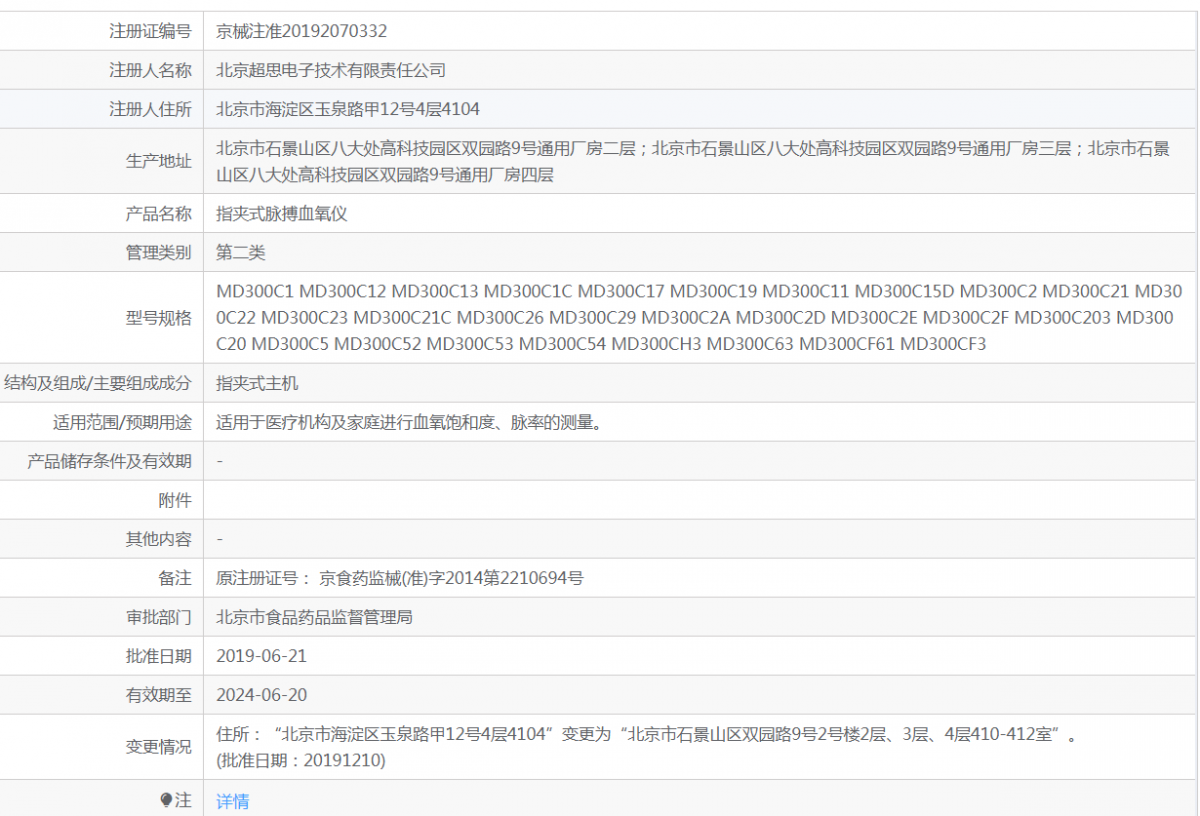The height and width of the screenshot is (816, 1200).
Task: Click the 注册证编号 label cell
Action: click(101, 31)
